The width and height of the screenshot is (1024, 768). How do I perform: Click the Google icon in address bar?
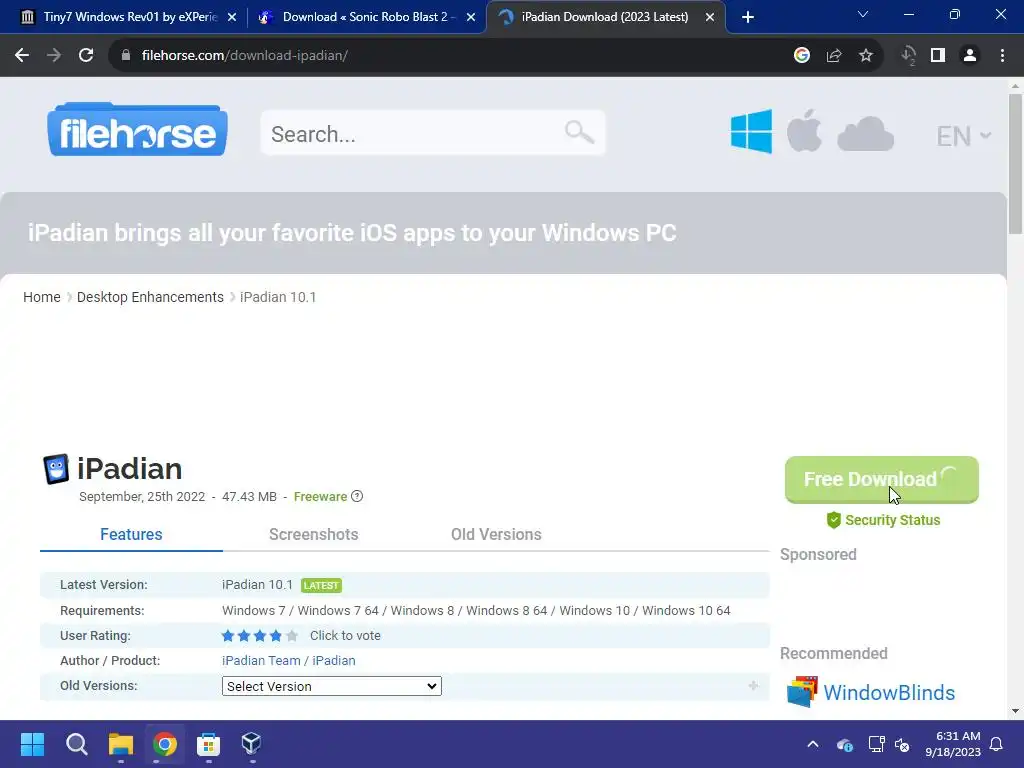tap(802, 56)
